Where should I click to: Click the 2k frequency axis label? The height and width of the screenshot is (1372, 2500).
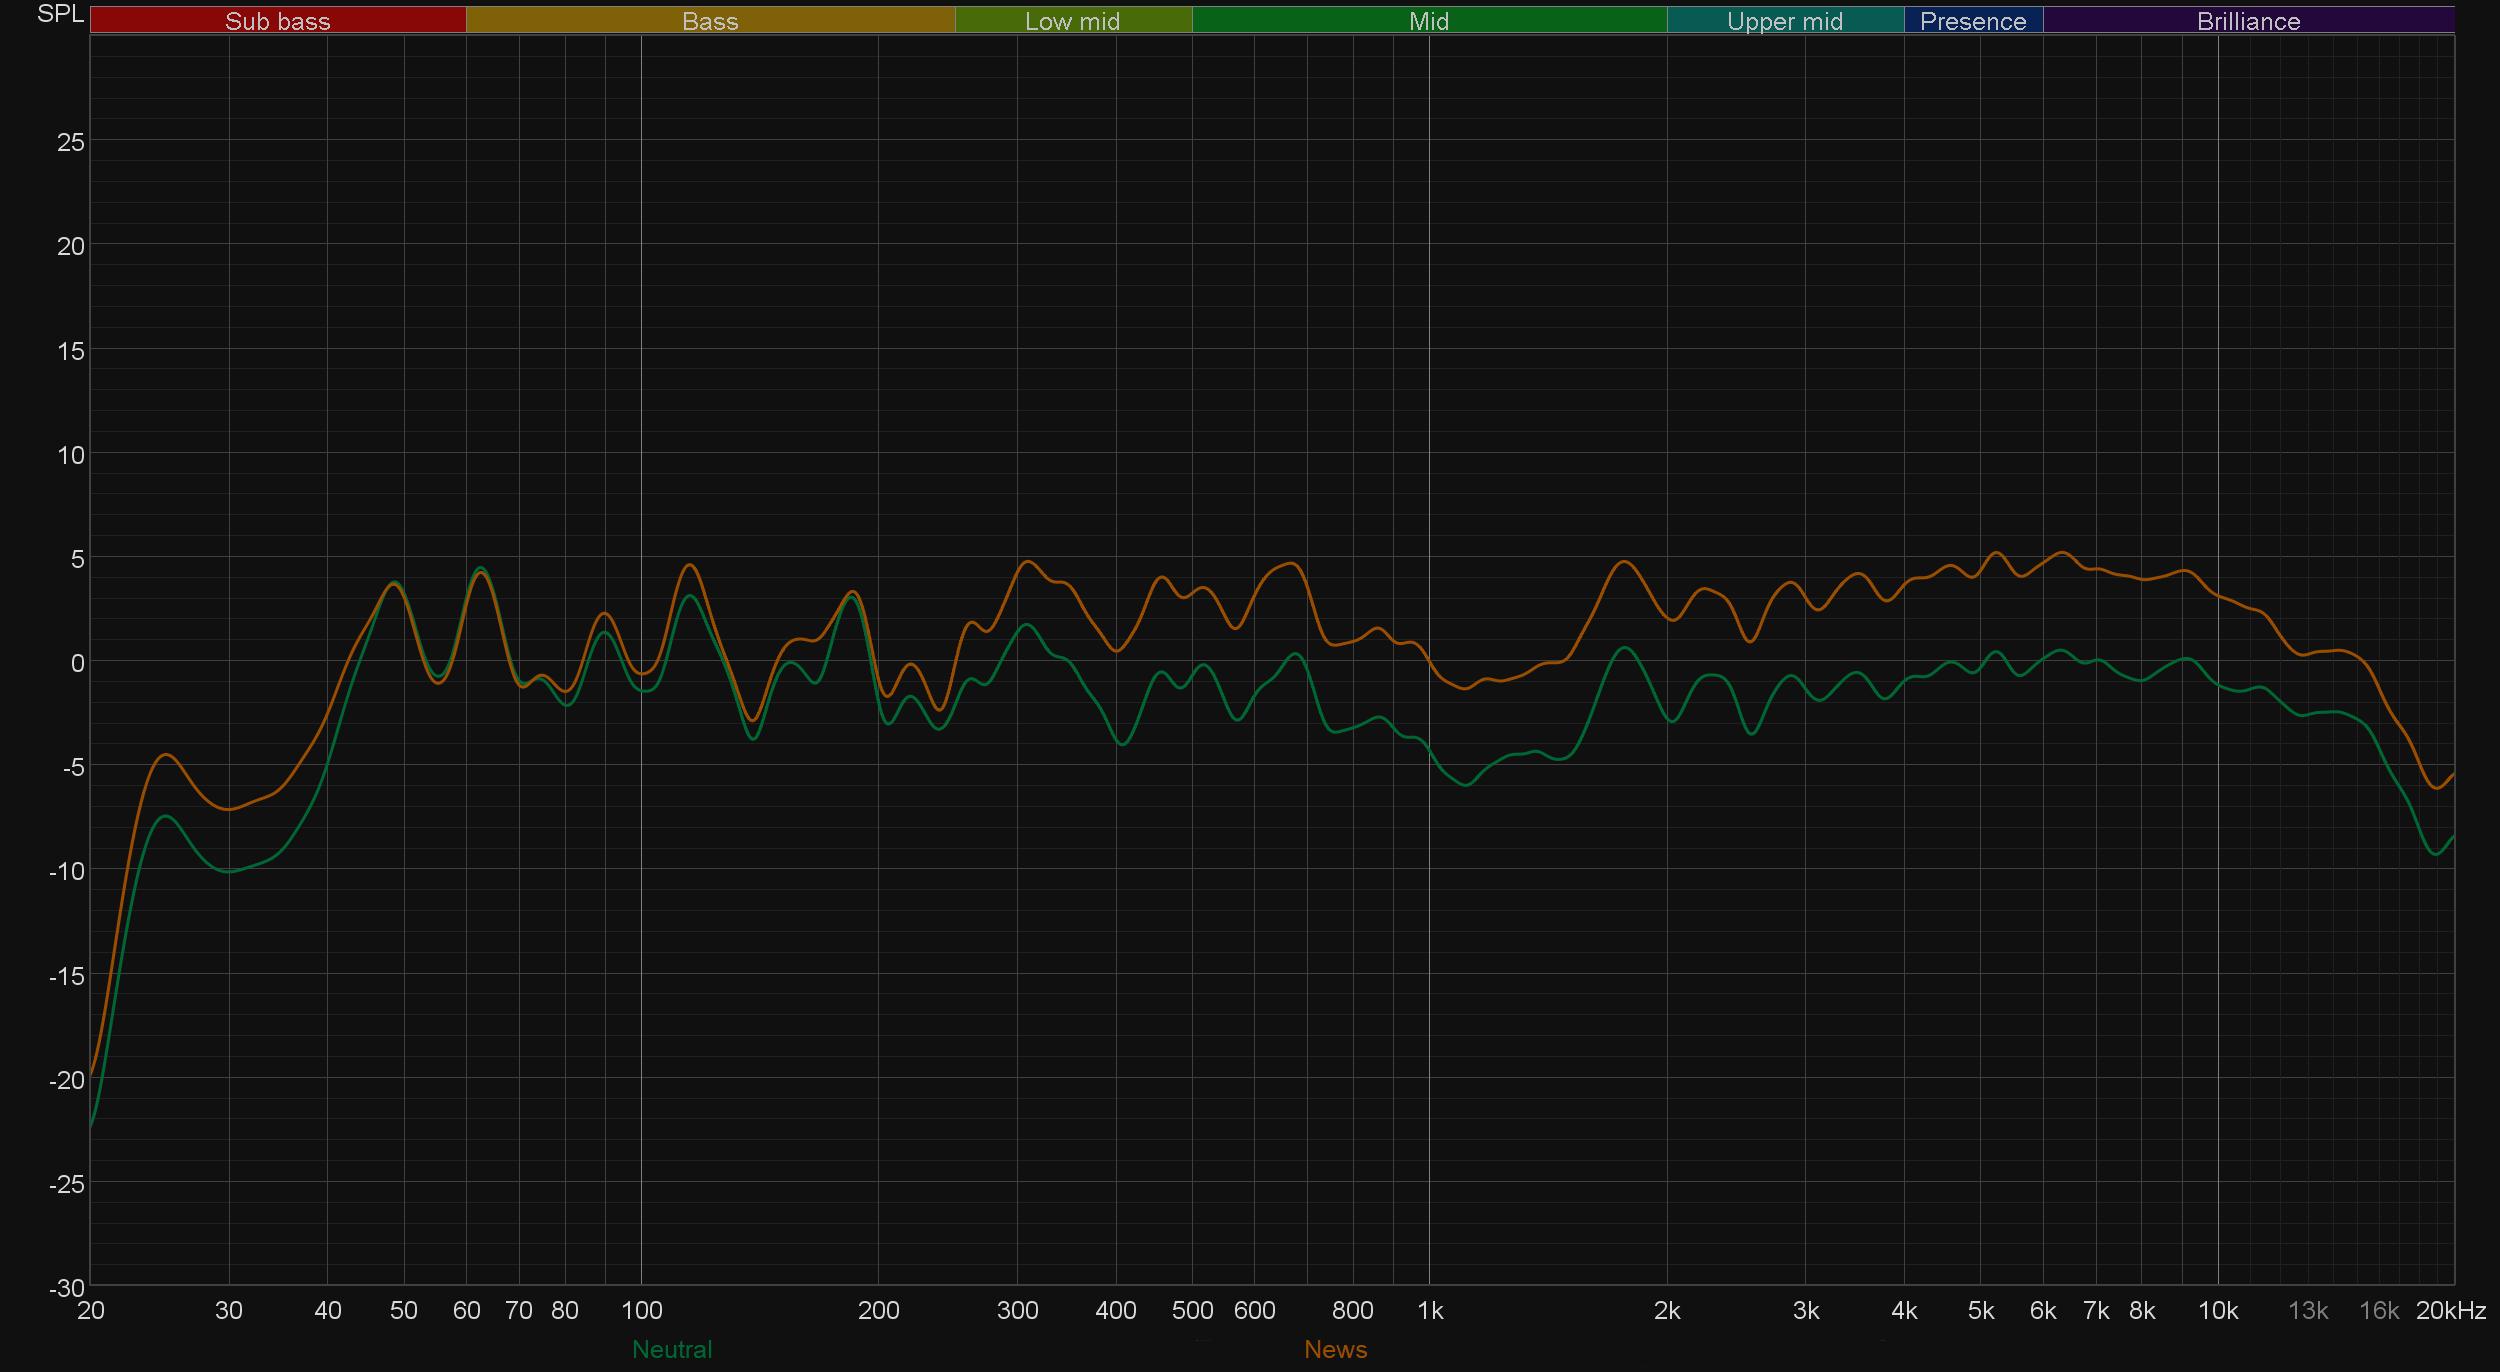[1666, 1310]
